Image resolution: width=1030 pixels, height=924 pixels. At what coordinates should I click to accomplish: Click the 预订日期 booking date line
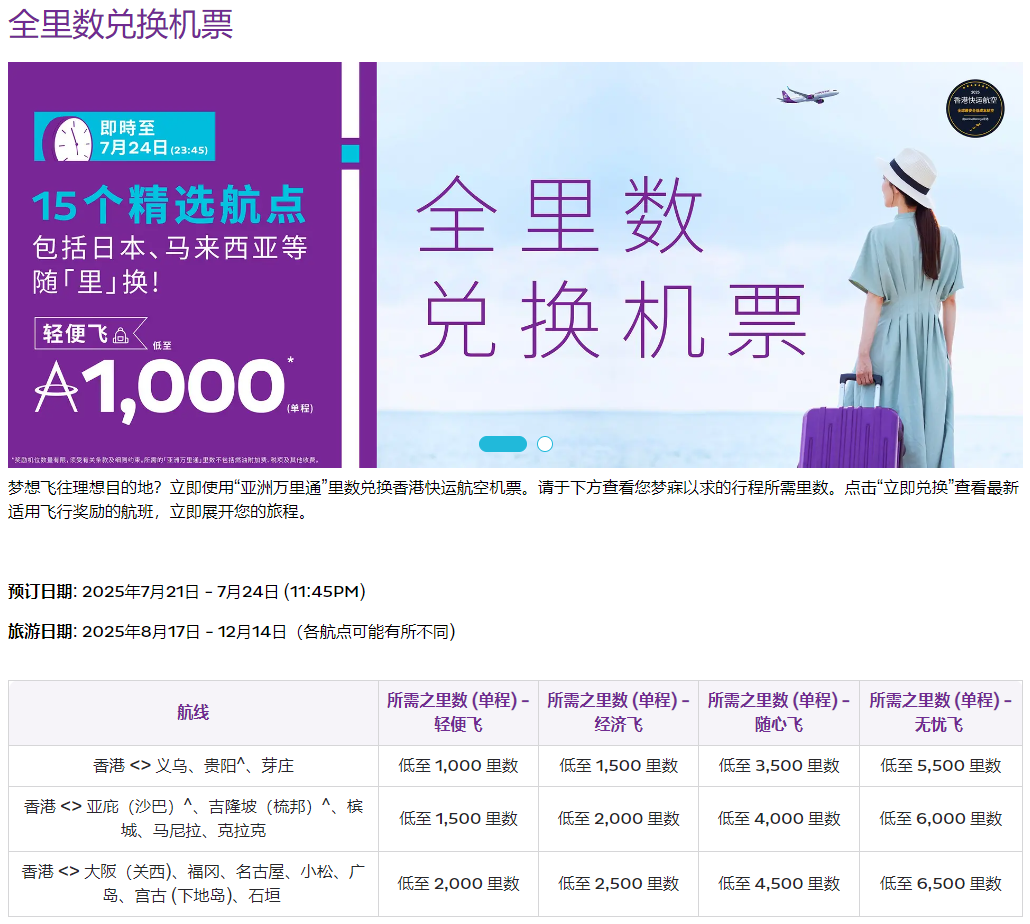[187, 592]
